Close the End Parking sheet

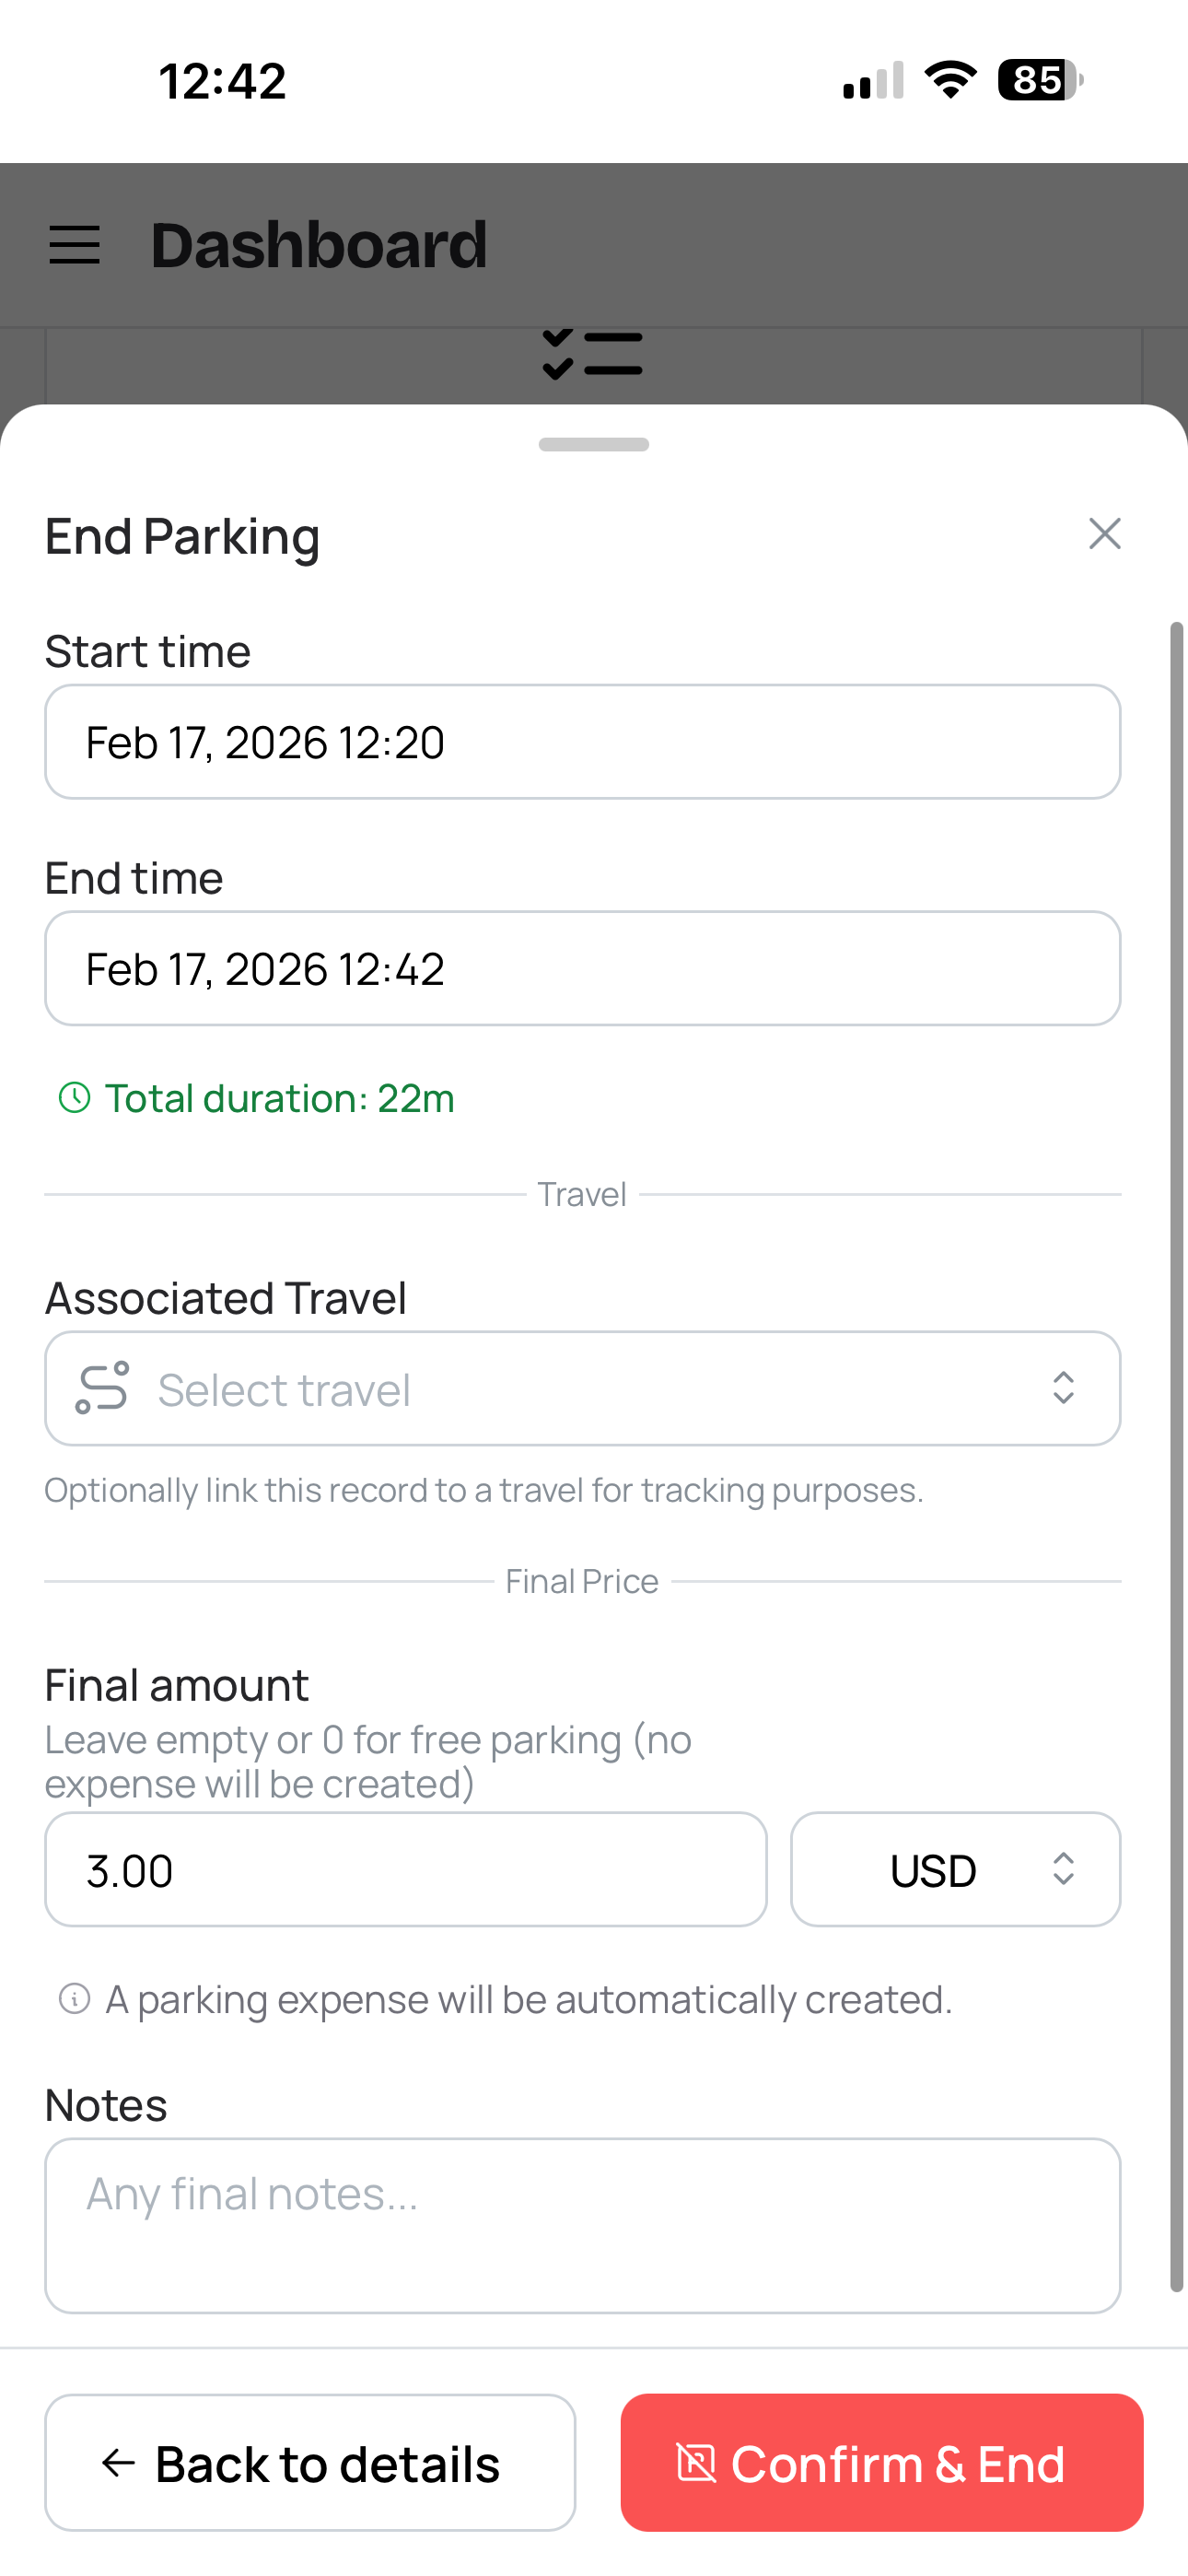point(1104,534)
